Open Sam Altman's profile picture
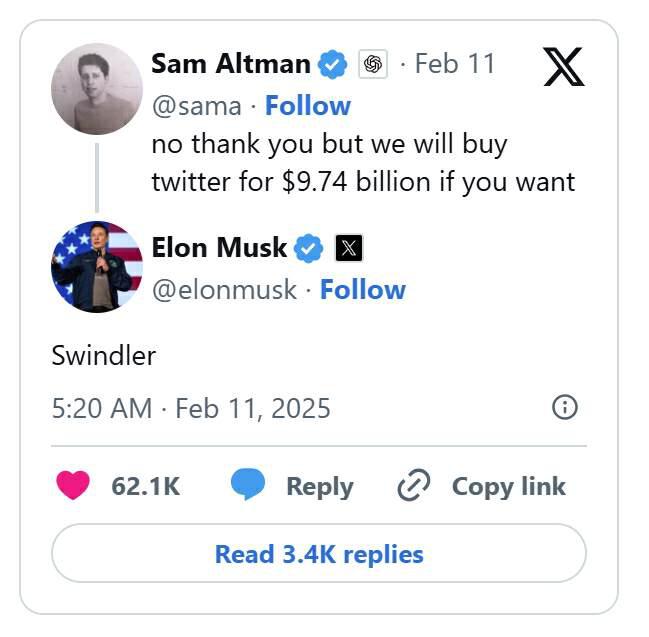Image resolution: width=649 pixels, height=637 pixels. coord(96,89)
